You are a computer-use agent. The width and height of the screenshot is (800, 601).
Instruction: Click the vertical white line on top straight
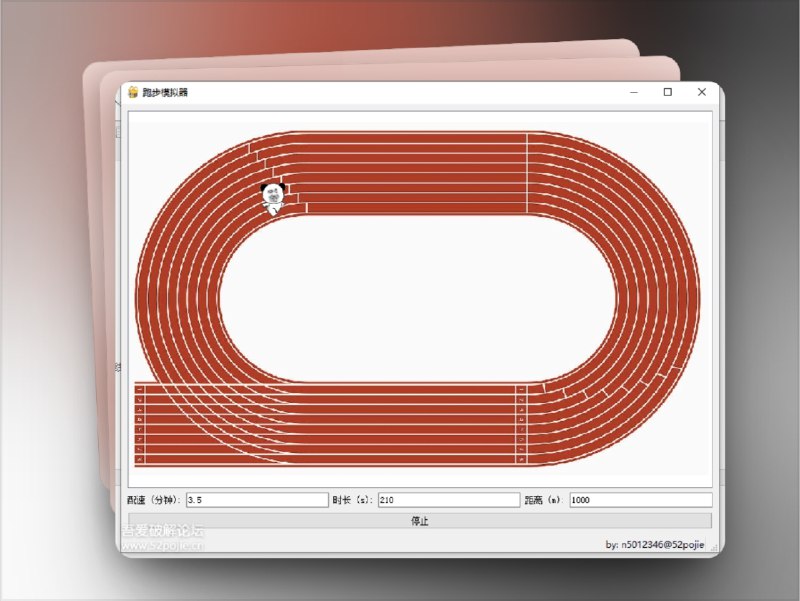pos(527,172)
